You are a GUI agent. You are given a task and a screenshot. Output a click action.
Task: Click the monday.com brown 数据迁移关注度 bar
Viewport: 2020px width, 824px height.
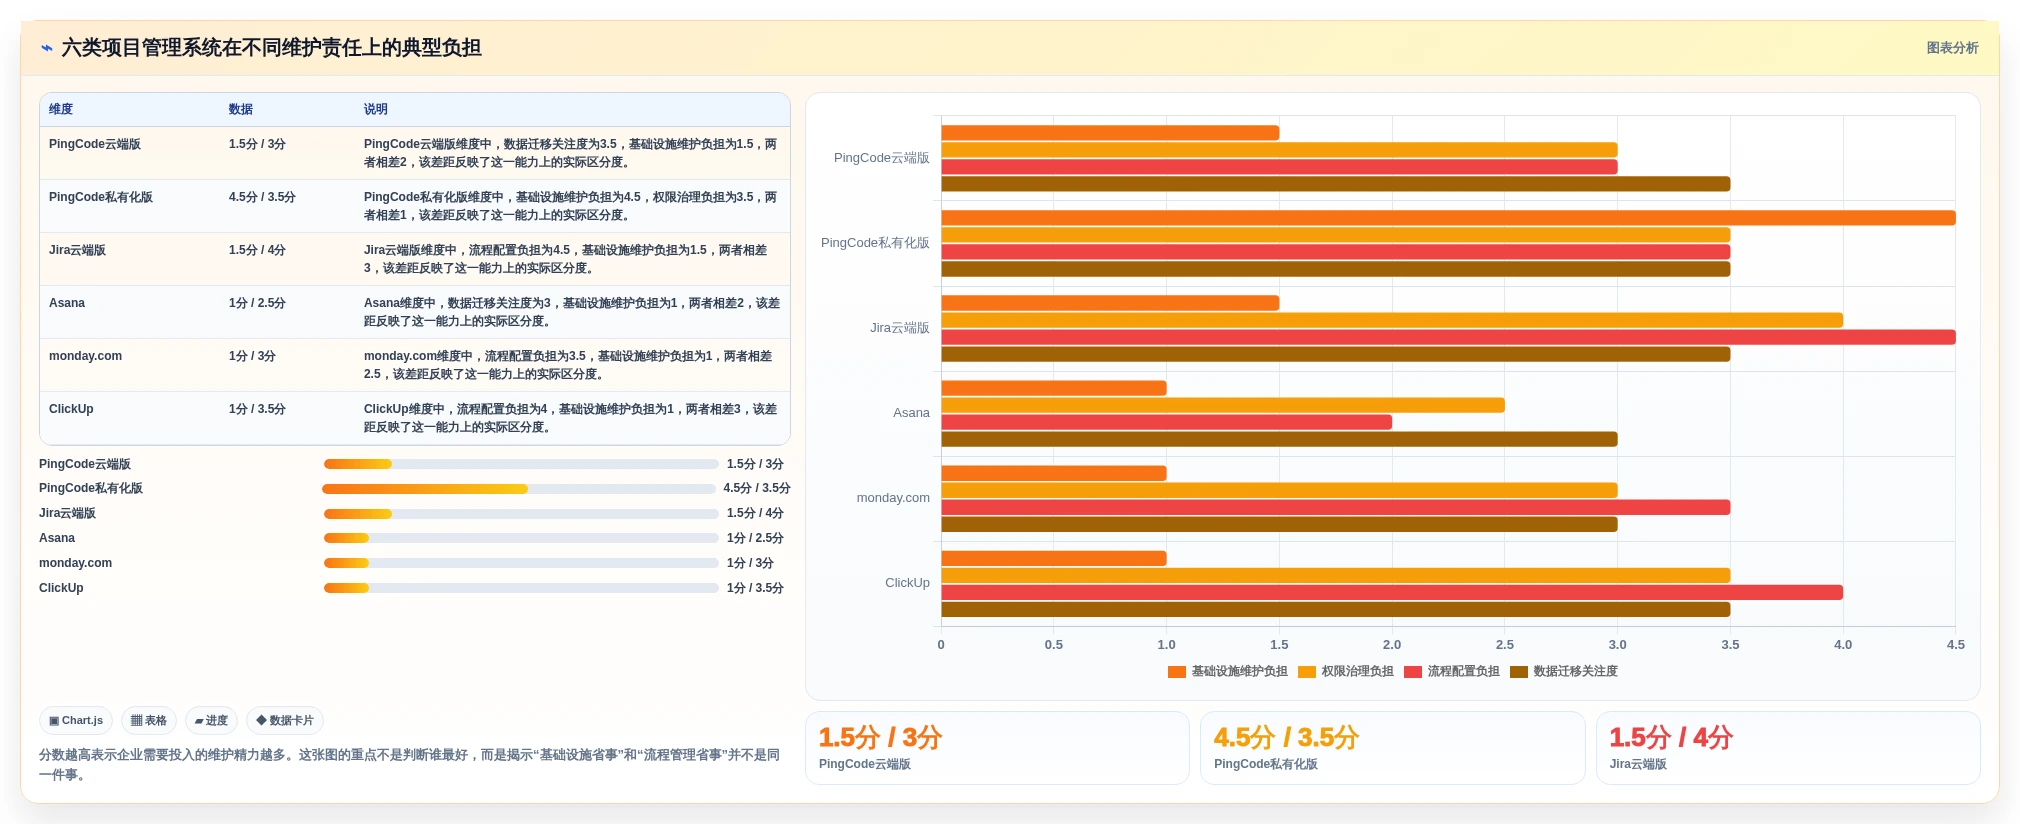1279,525
